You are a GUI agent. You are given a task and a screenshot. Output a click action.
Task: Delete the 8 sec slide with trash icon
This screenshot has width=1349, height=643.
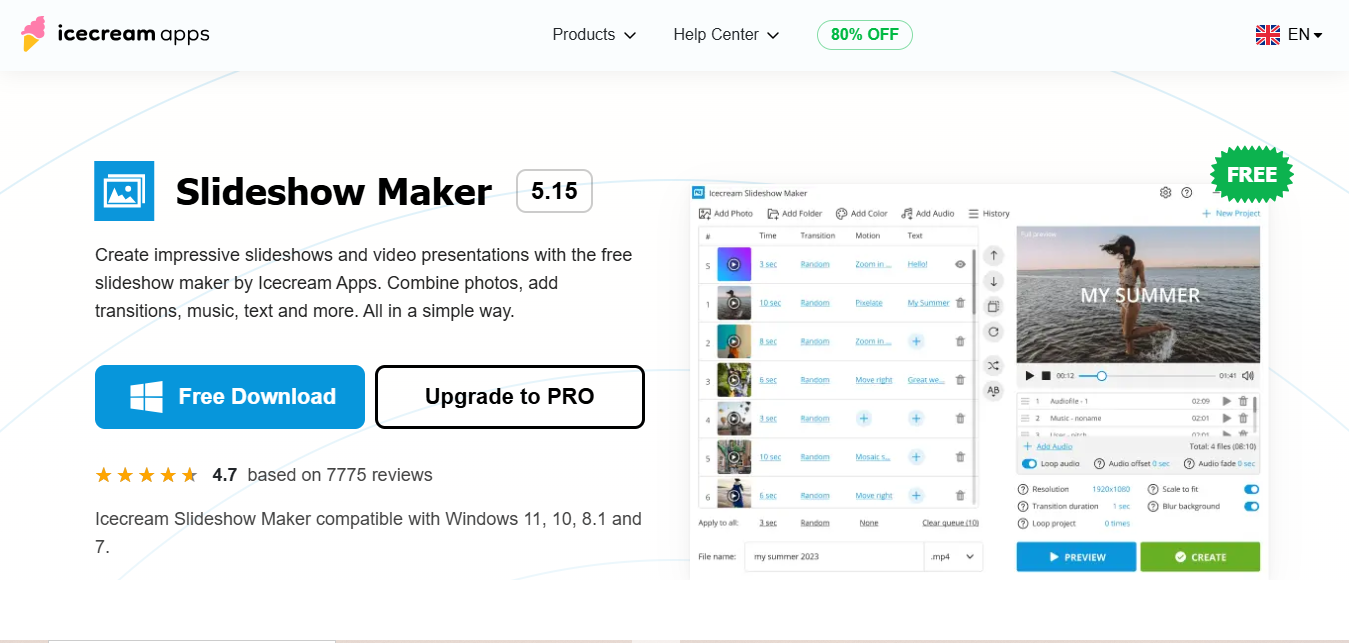pos(960,341)
